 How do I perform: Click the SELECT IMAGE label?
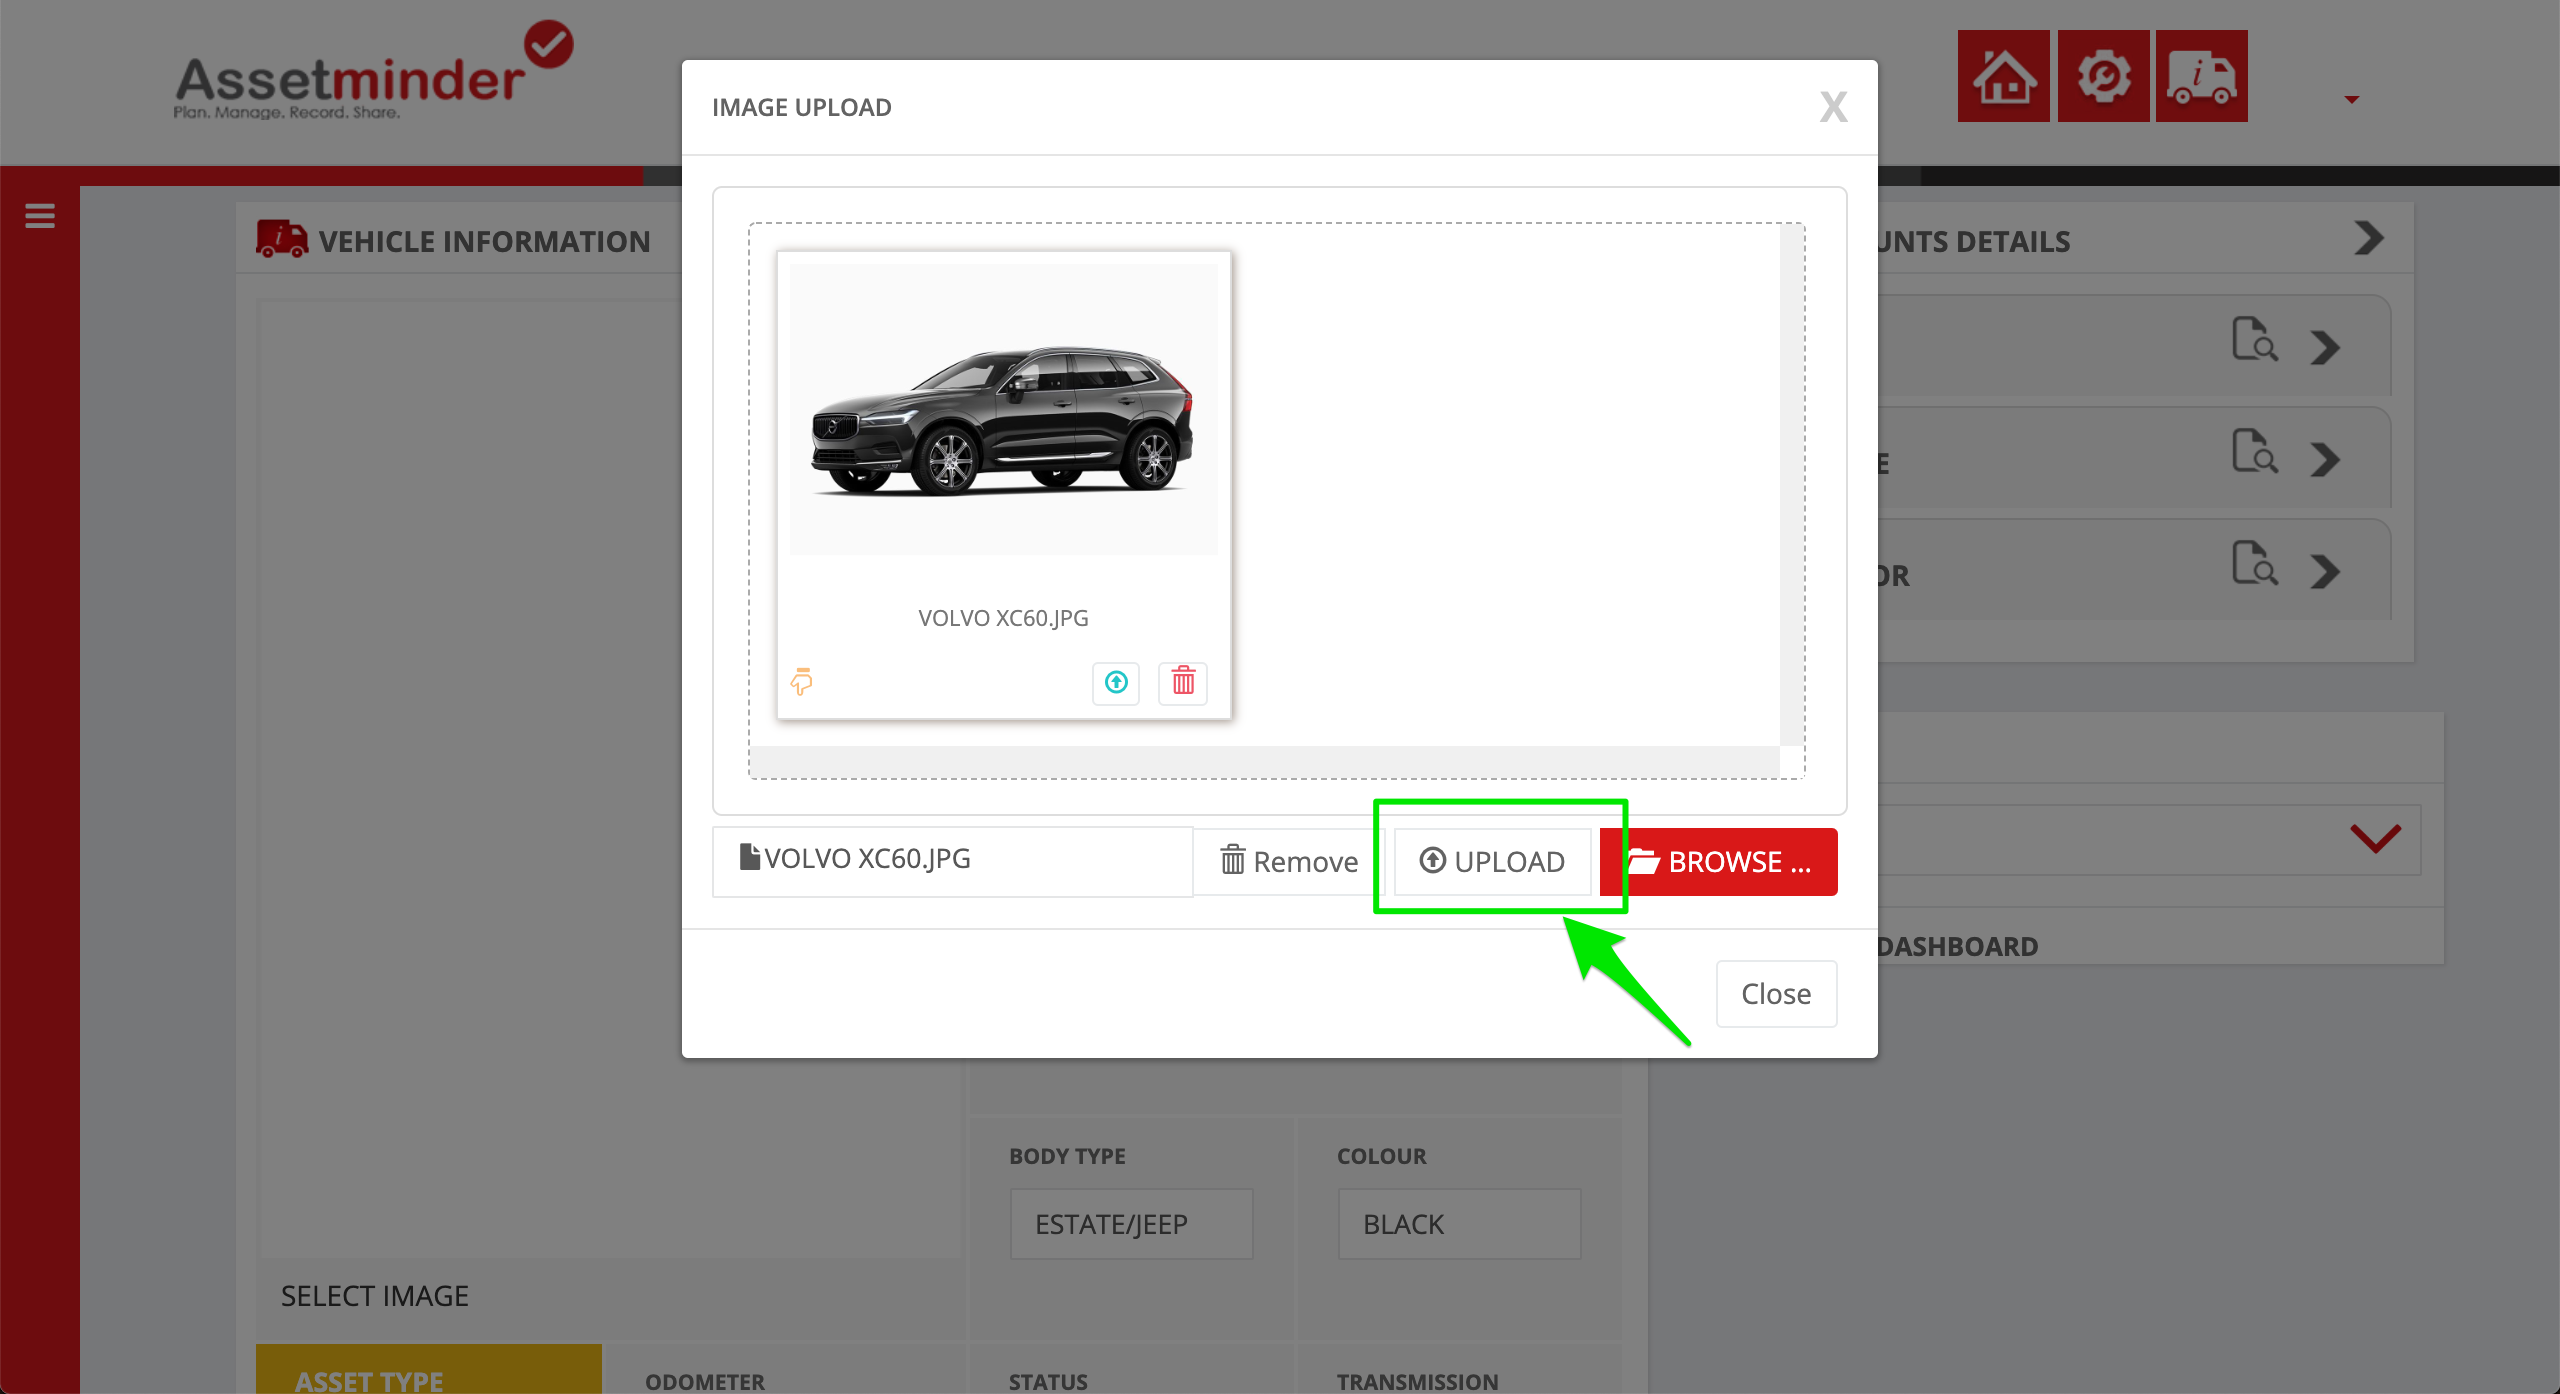point(374,1296)
